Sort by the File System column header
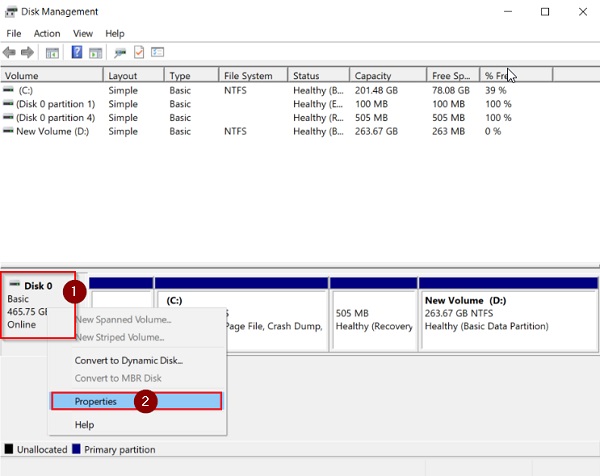Viewport: 600px width, 476px height. (x=253, y=75)
